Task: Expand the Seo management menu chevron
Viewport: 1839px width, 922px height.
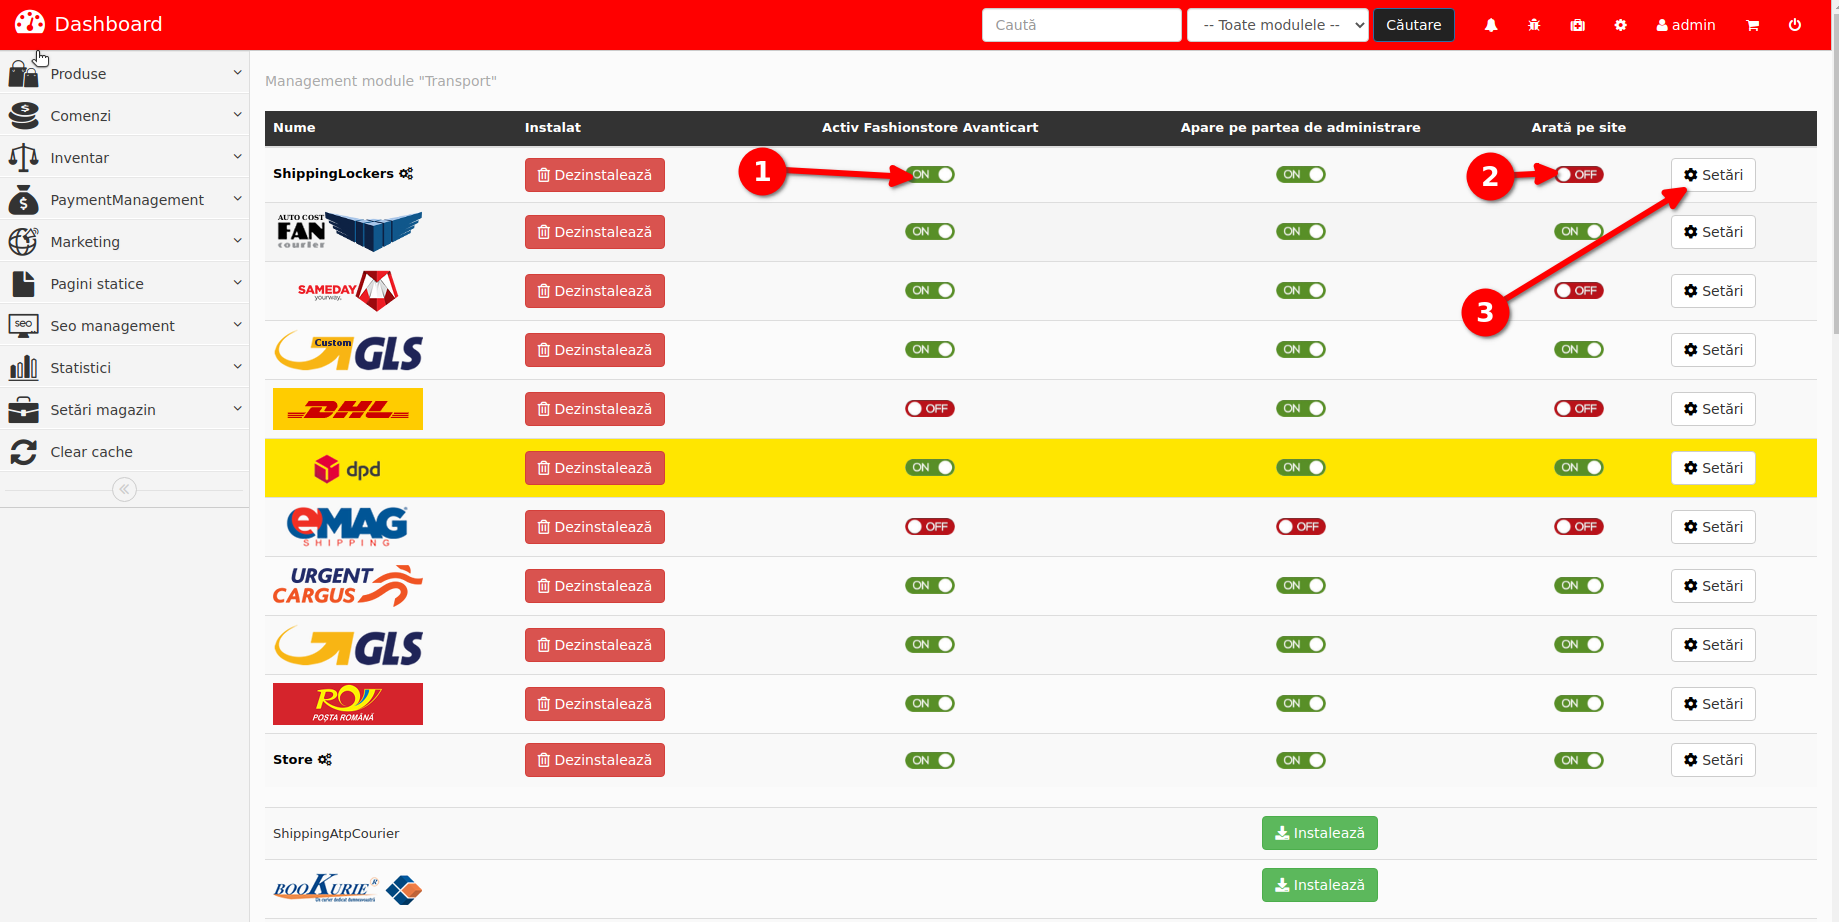Action: coord(238,324)
